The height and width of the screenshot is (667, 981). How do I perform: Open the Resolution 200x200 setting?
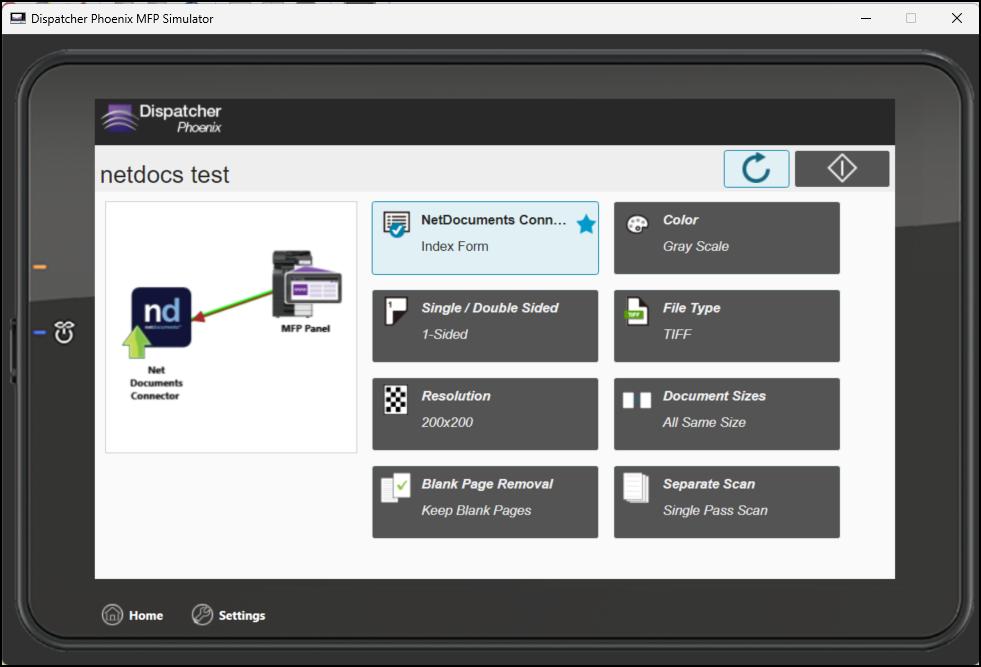click(x=485, y=414)
